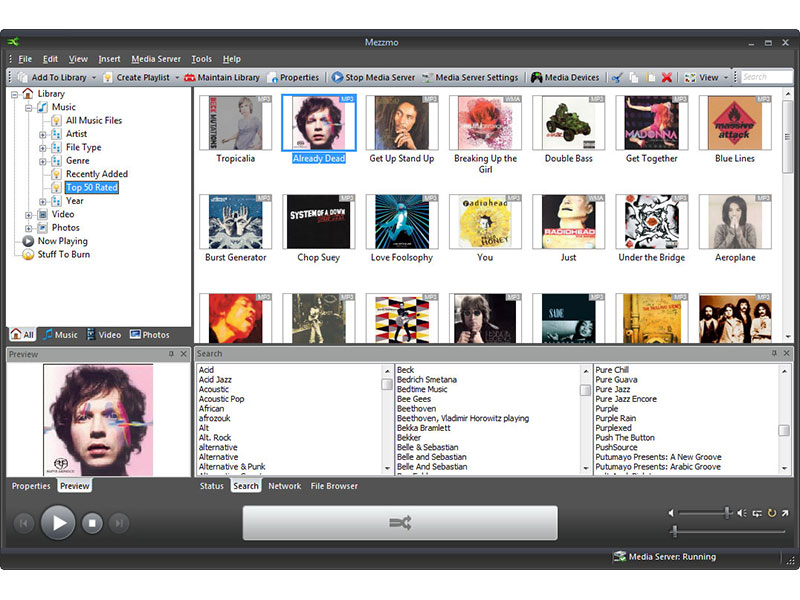
Task: Select 'Purple Rain' in the album list
Action: [615, 418]
